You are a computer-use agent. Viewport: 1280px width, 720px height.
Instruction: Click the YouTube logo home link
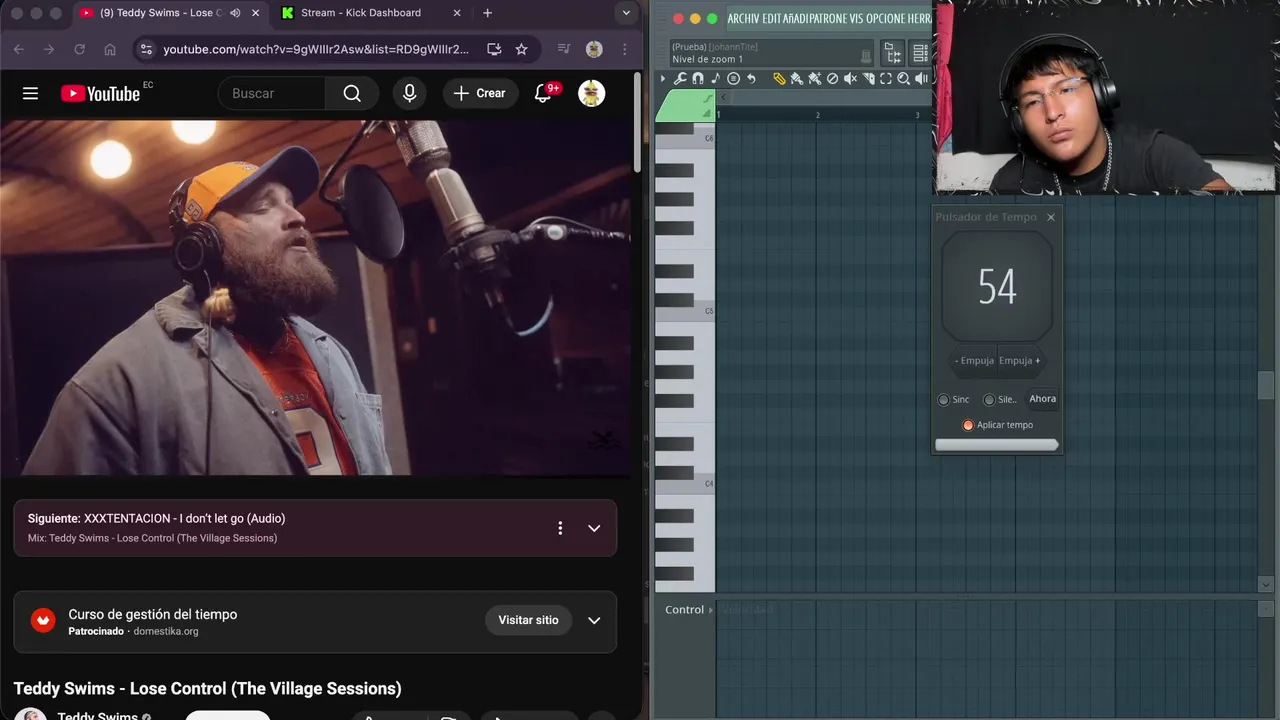coord(100,93)
